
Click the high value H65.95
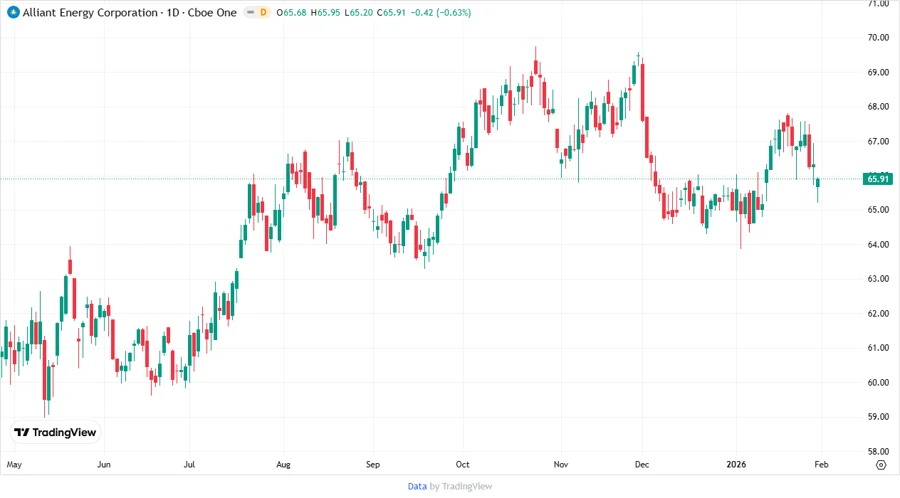(325, 12)
